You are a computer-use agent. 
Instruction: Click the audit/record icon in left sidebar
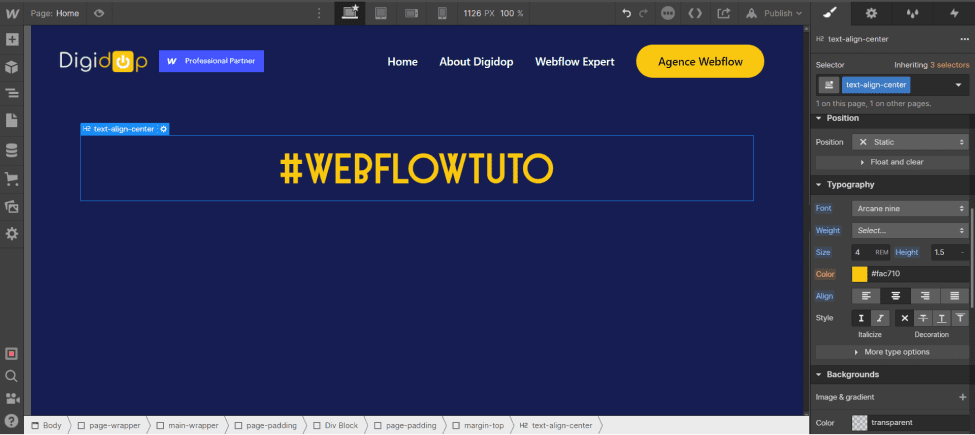coord(11,354)
